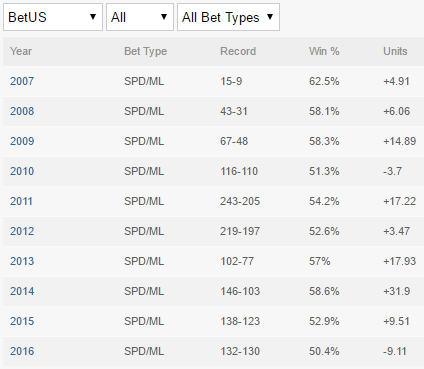Select the 243-205 record cell
The height and width of the screenshot is (369, 424).
tap(240, 201)
